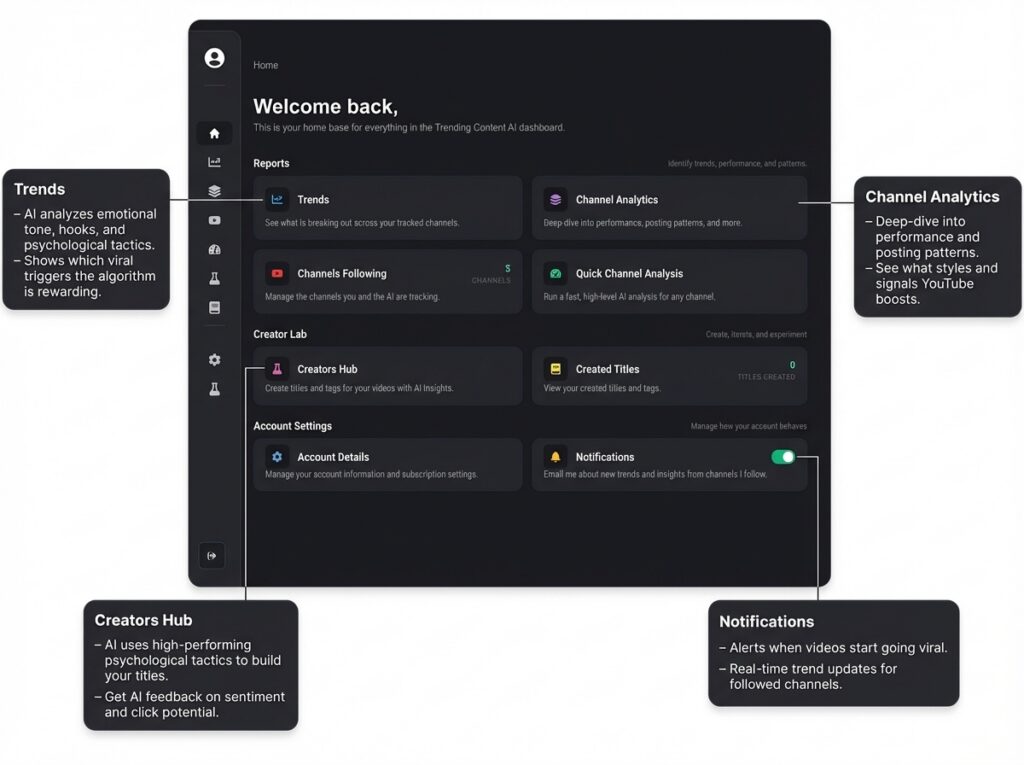Open the Creators Hub card
The height and width of the screenshot is (765, 1024).
point(387,376)
